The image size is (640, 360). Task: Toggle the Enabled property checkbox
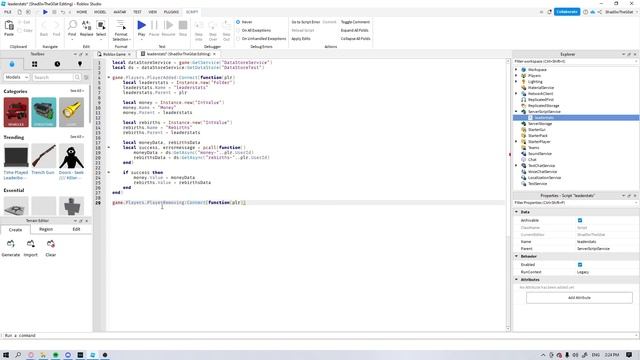(x=580, y=265)
